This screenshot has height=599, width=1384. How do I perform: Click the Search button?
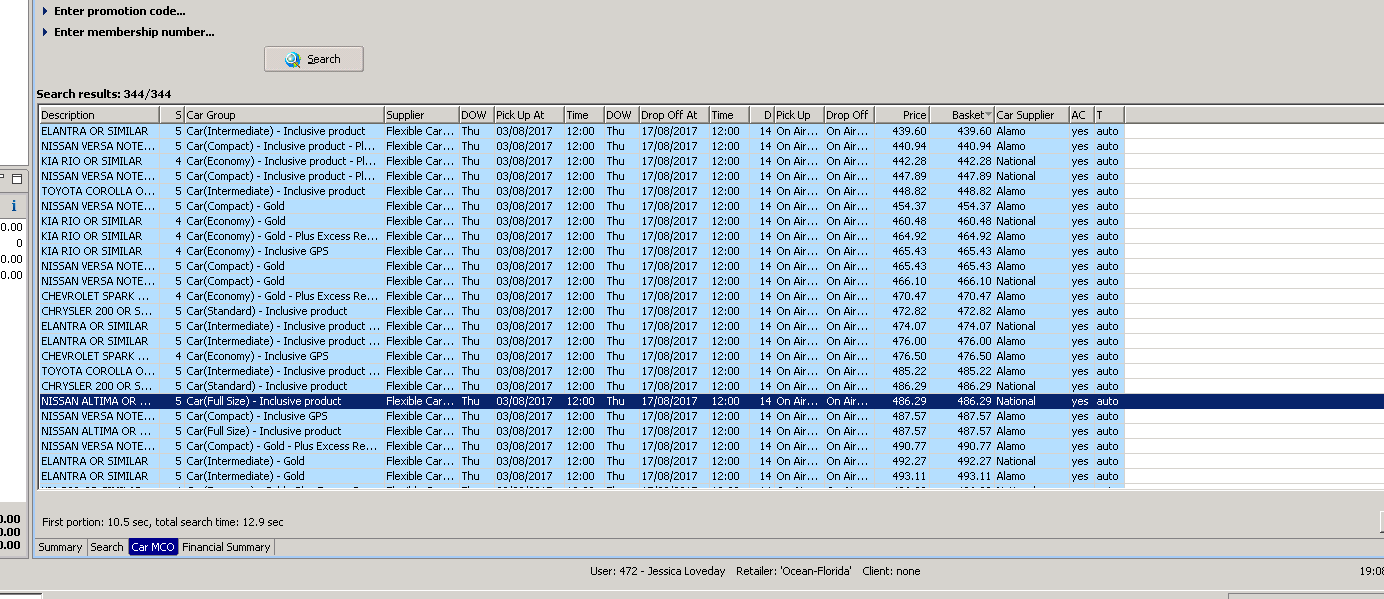[x=314, y=59]
